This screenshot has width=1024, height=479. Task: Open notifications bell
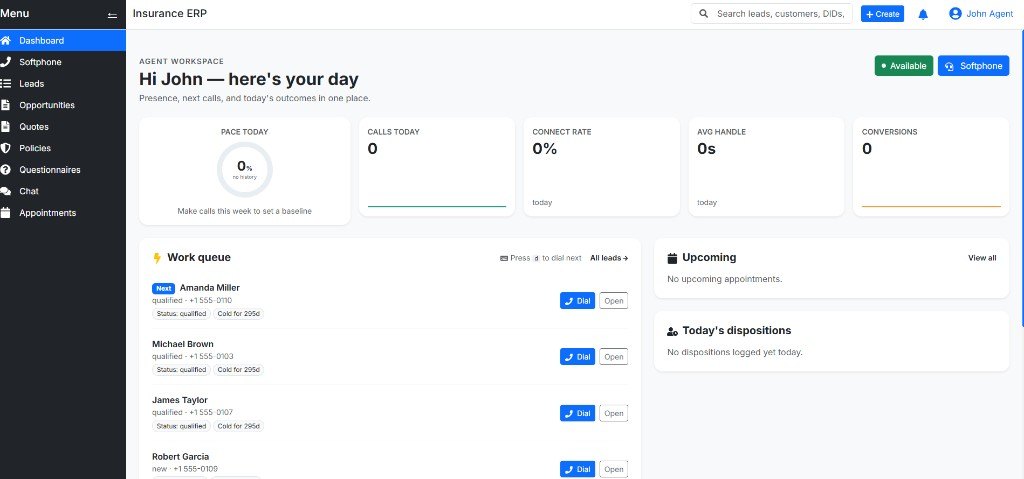point(923,14)
